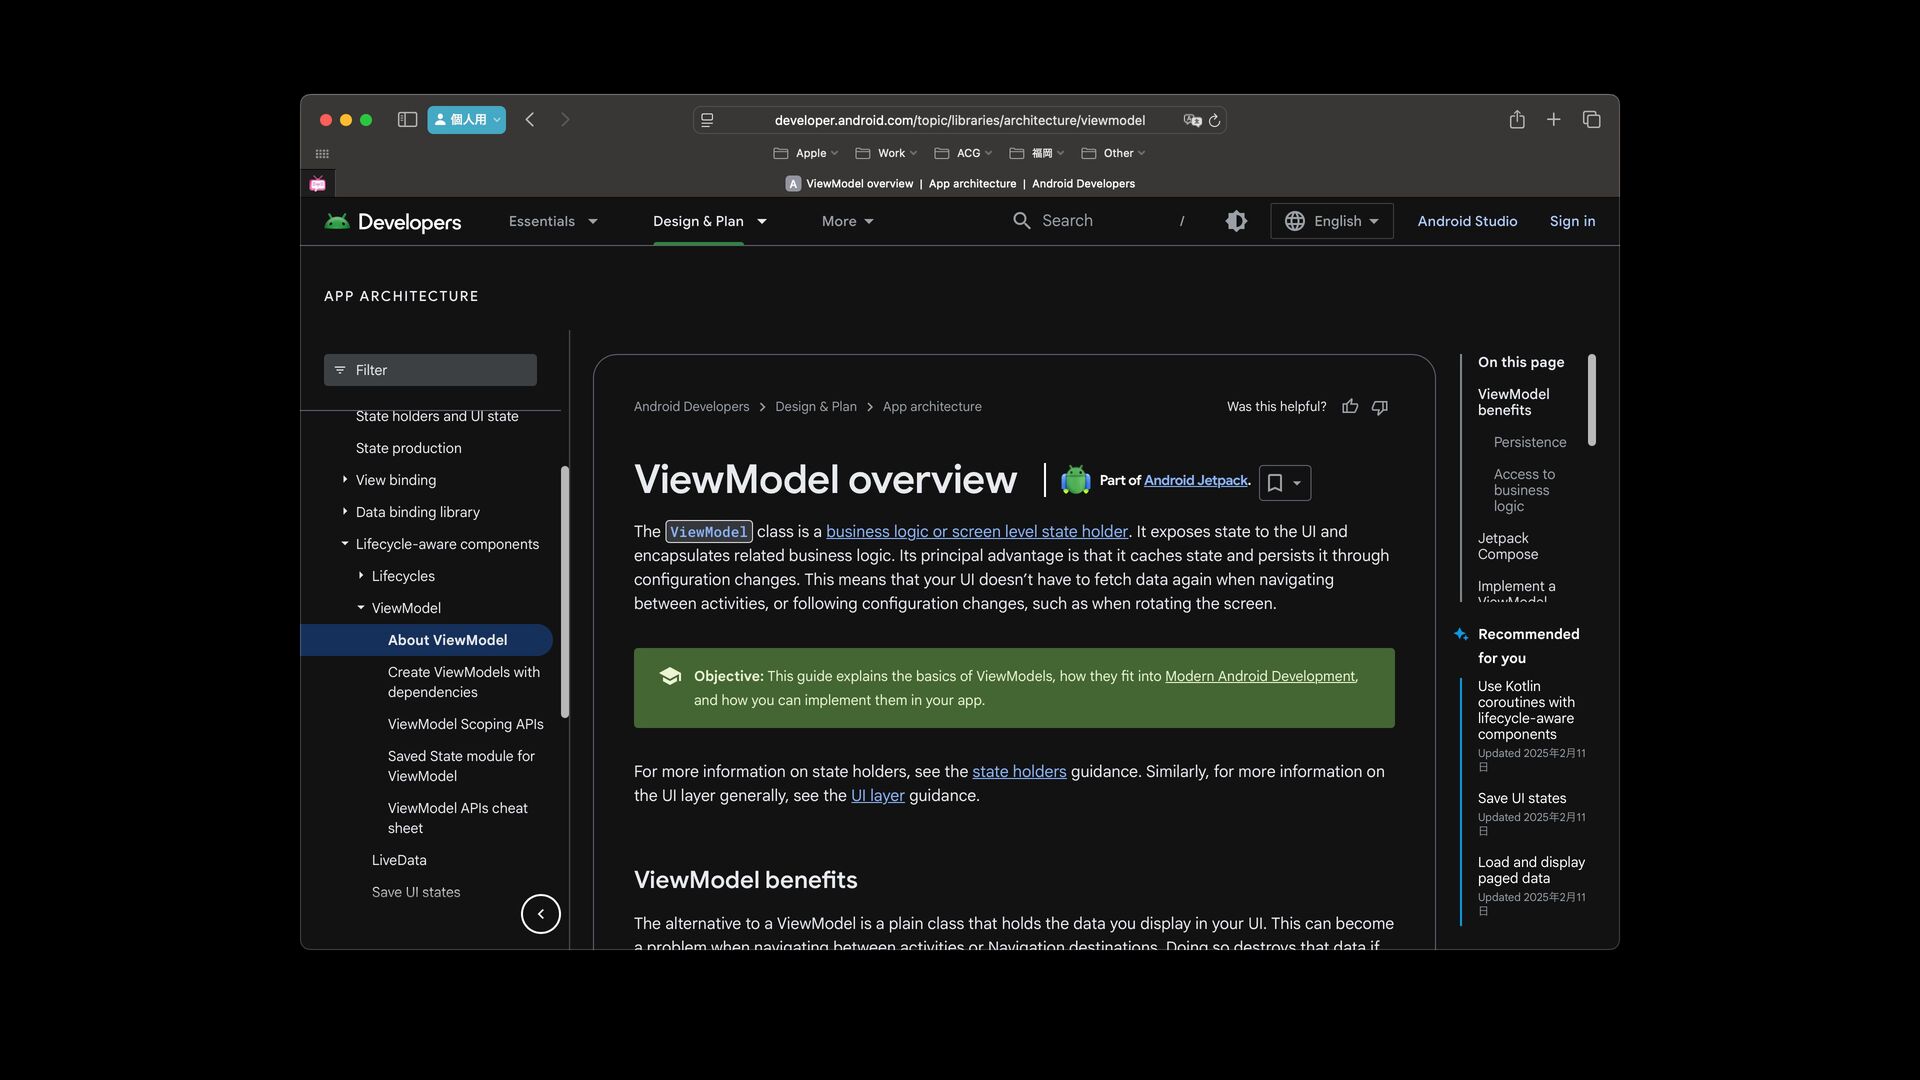Open the Work bookmarks folder
Image resolution: width=1920 pixels, height=1080 pixels.
pos(886,153)
